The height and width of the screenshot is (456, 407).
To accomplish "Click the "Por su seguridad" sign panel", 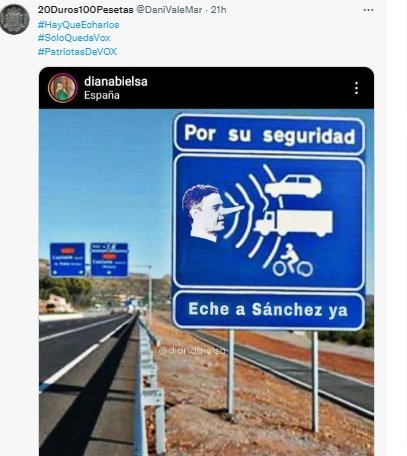I will pyautogui.click(x=269, y=134).
